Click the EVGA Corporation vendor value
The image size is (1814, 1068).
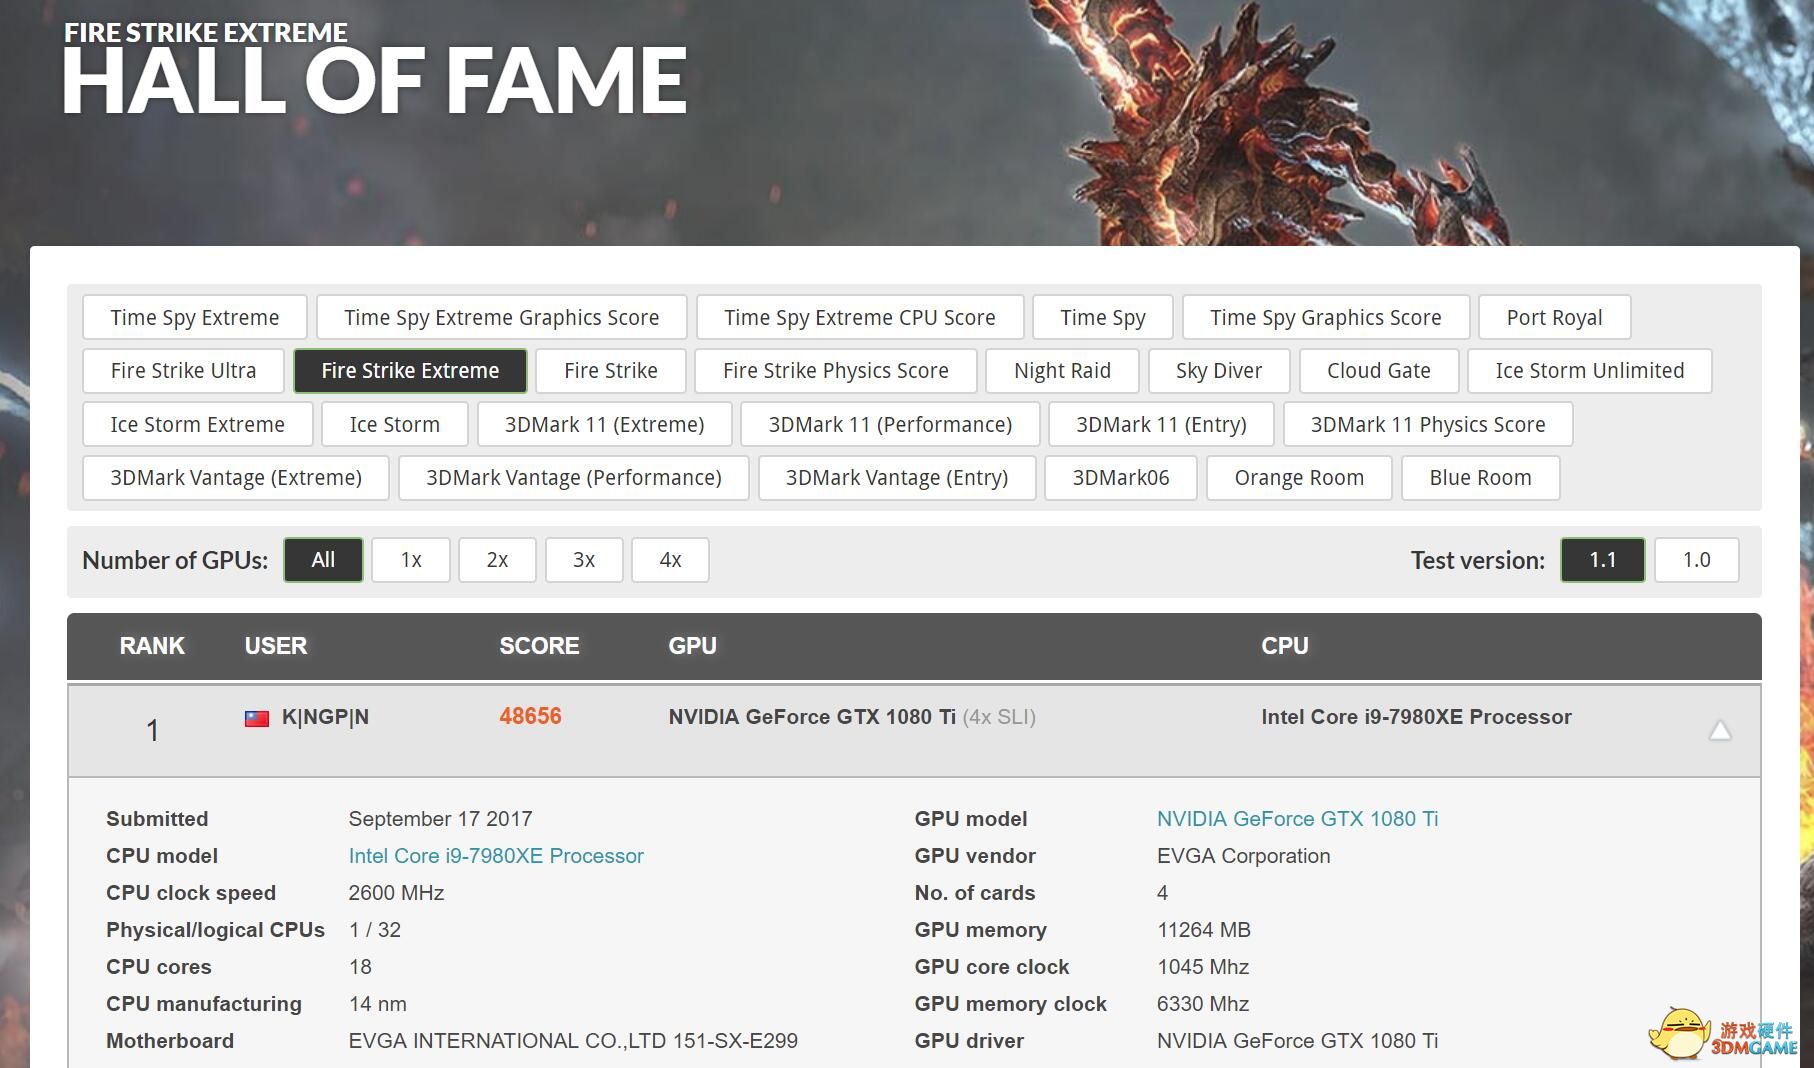click(1243, 856)
